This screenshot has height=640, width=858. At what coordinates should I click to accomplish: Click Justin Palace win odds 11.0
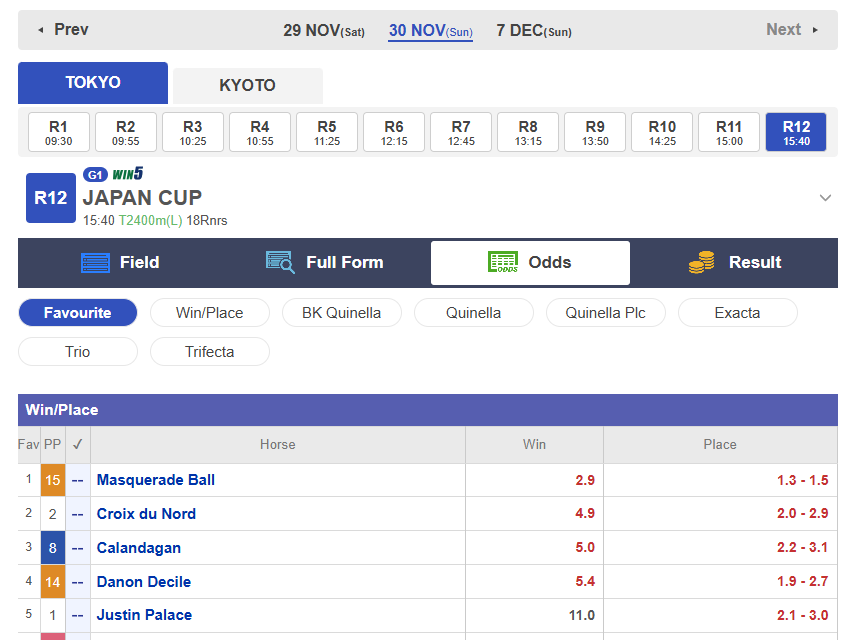[582, 615]
